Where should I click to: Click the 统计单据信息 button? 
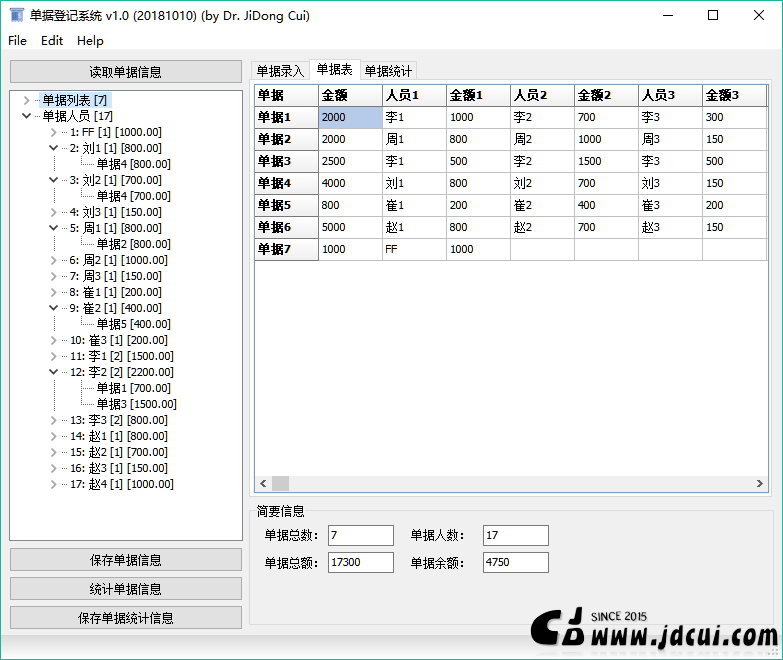(x=126, y=589)
